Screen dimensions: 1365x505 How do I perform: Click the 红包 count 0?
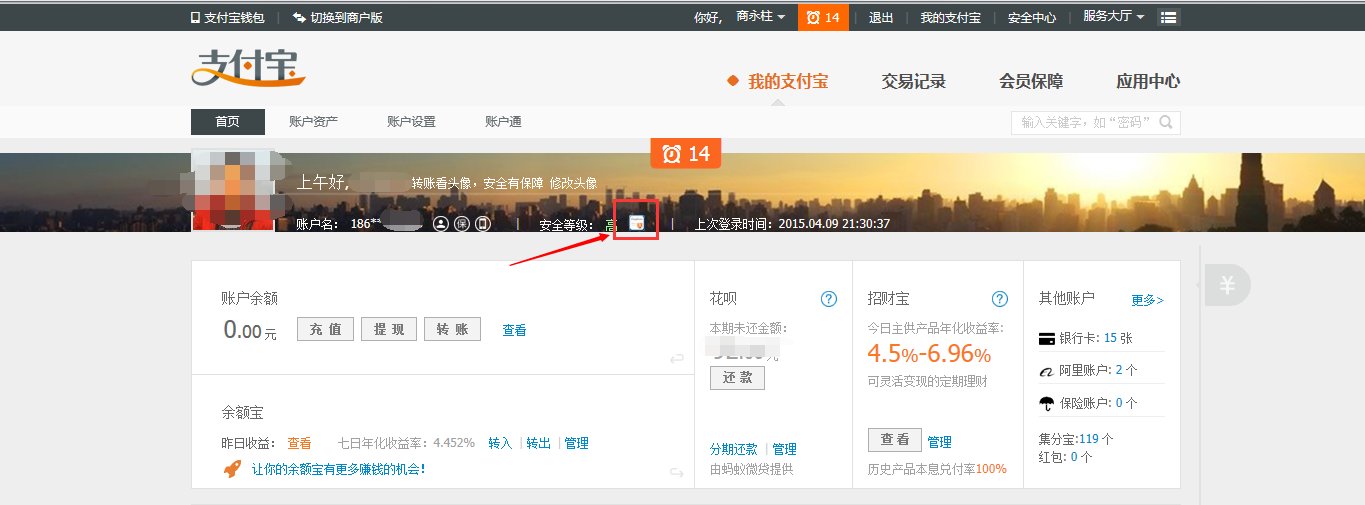click(x=1074, y=457)
